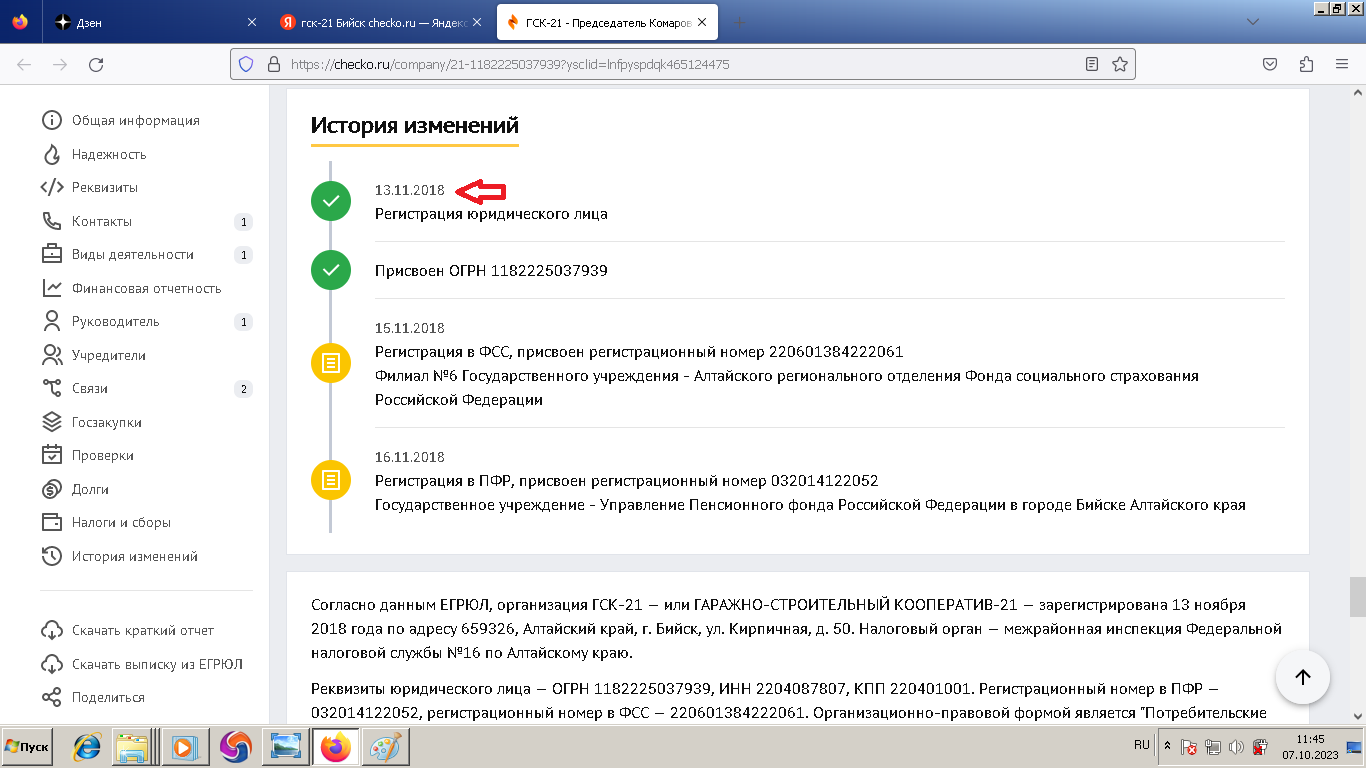Click the page vertical scrollbar thumb
Screen dimensions: 1366x768
(x=1357, y=597)
